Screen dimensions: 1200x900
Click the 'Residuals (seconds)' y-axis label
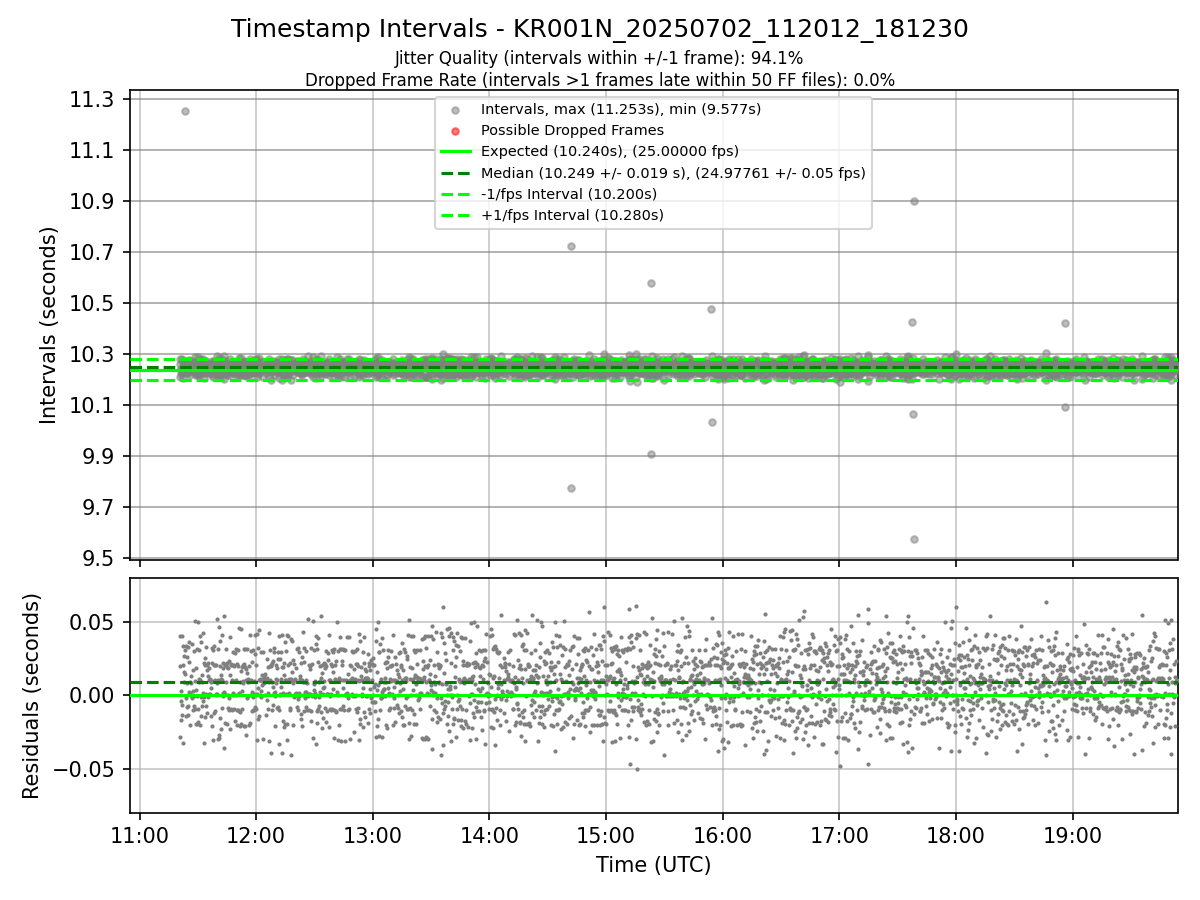click(x=31, y=696)
